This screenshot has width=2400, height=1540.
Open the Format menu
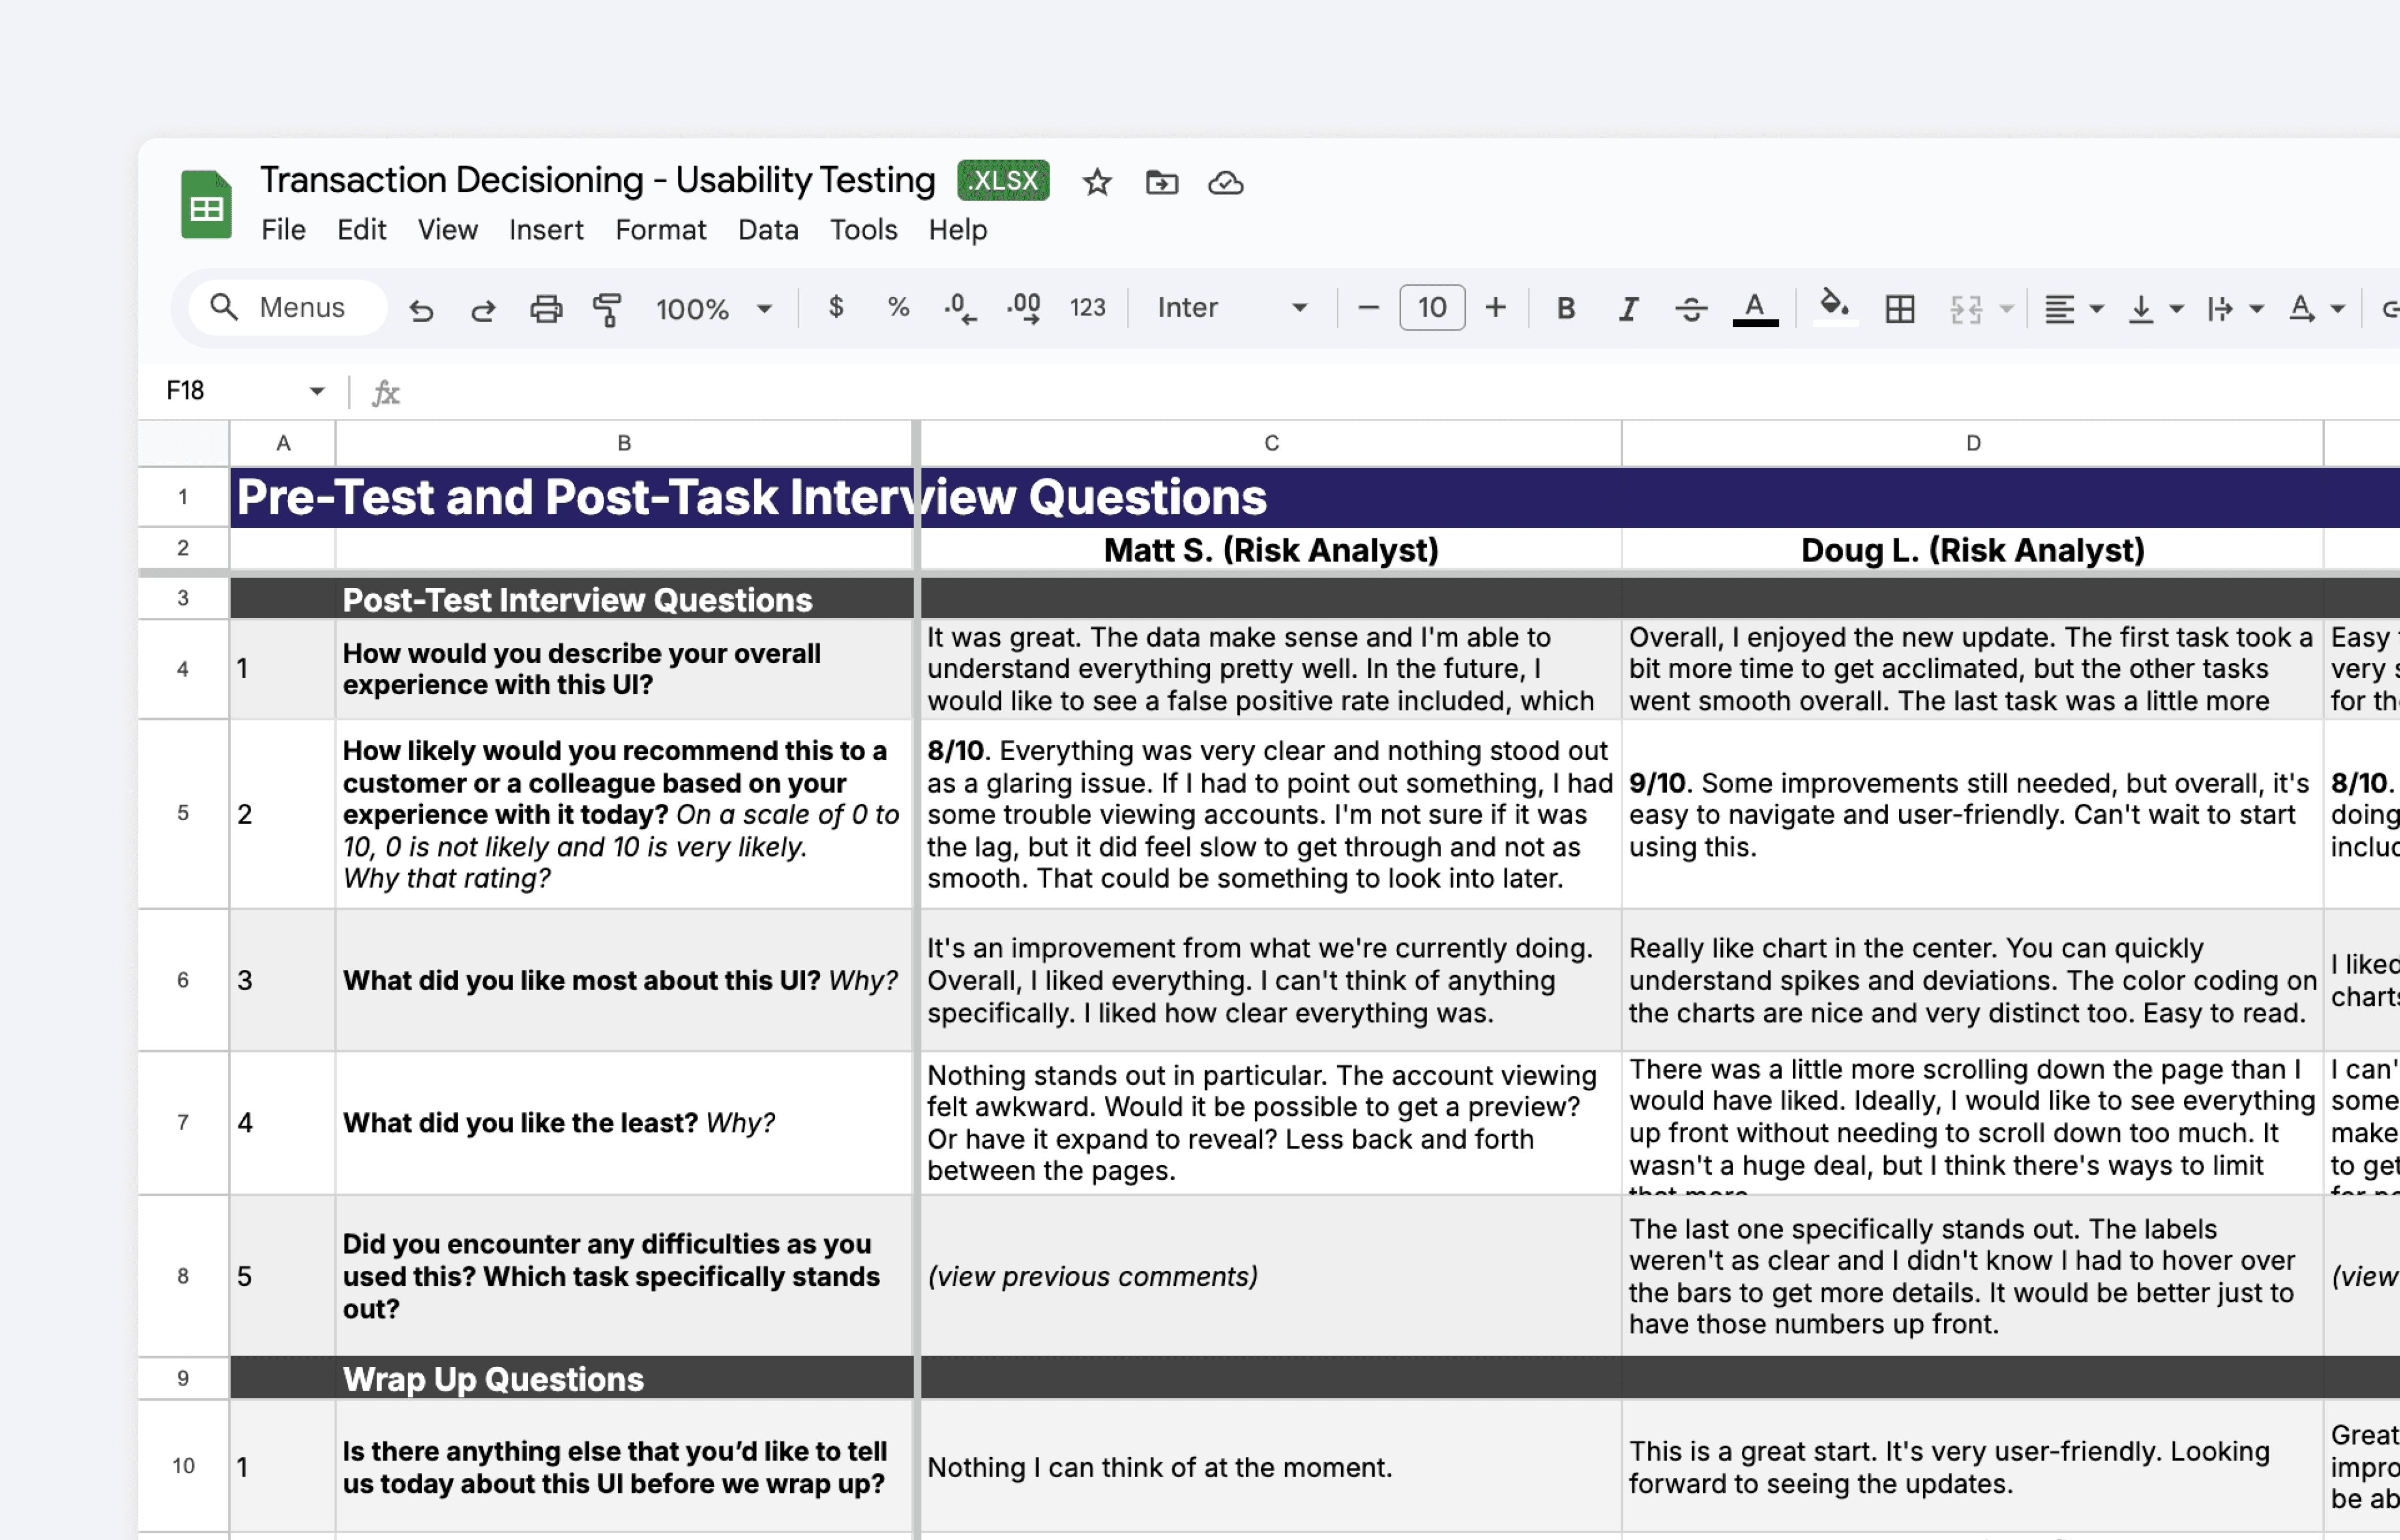pyautogui.click(x=660, y=230)
